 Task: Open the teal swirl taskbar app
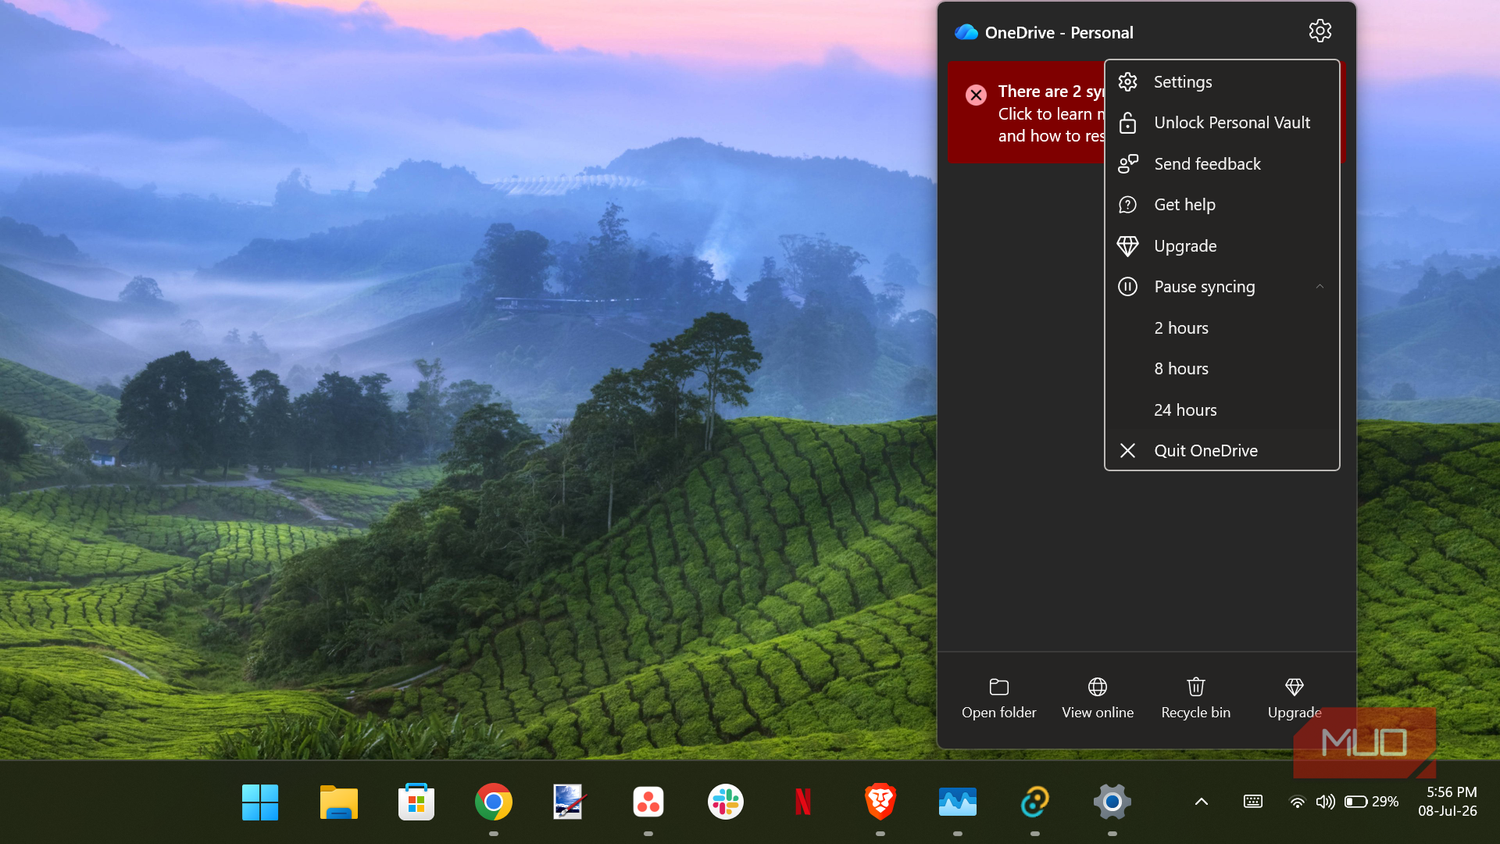pyautogui.click(x=1035, y=802)
